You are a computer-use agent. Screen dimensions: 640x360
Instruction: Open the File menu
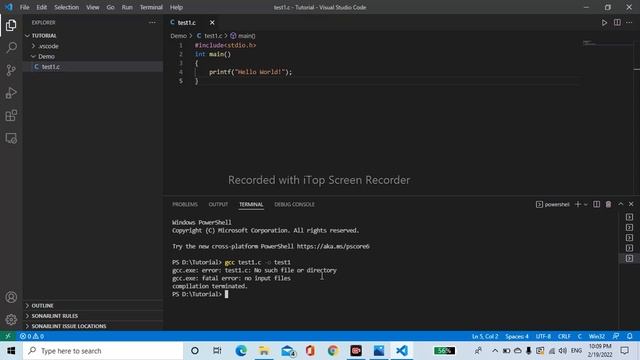pos(24,7)
